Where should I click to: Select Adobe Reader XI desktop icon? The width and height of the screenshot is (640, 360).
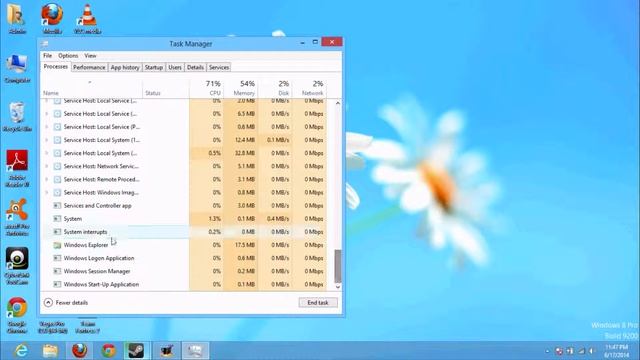[x=17, y=168]
